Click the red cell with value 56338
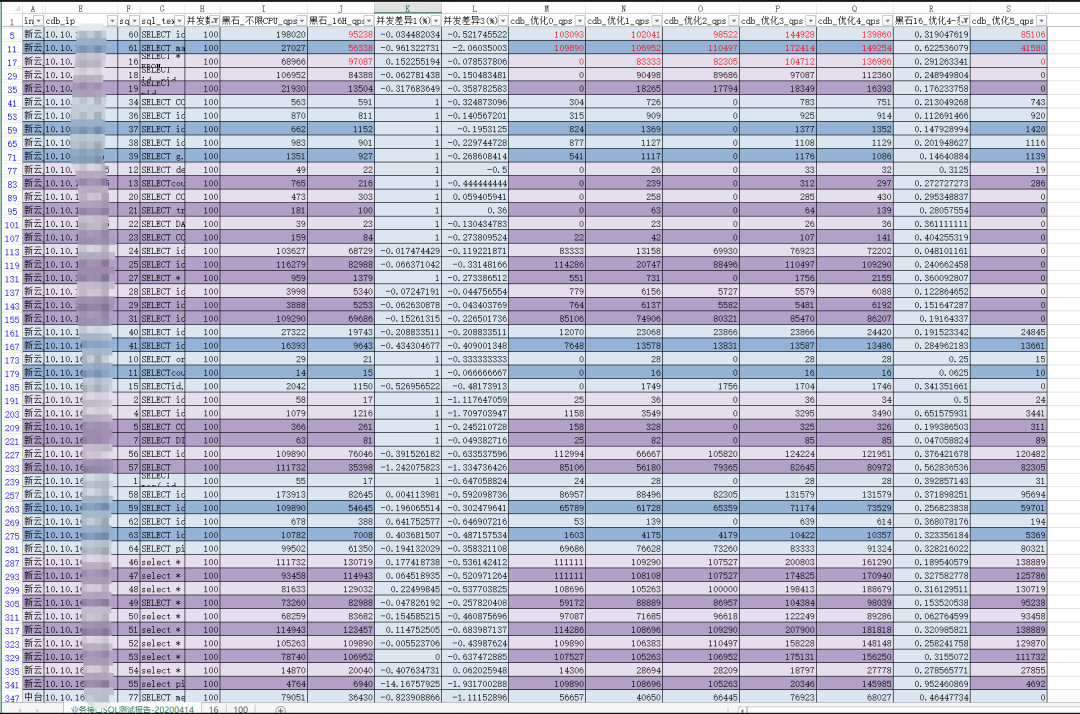The image size is (1080, 714). click(x=341, y=48)
